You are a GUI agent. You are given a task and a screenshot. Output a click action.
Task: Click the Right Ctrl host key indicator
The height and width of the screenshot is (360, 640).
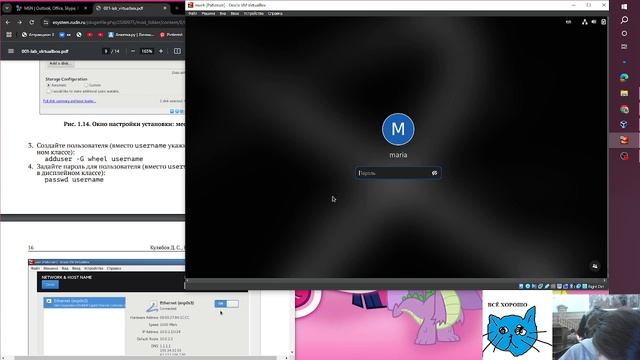pos(596,287)
